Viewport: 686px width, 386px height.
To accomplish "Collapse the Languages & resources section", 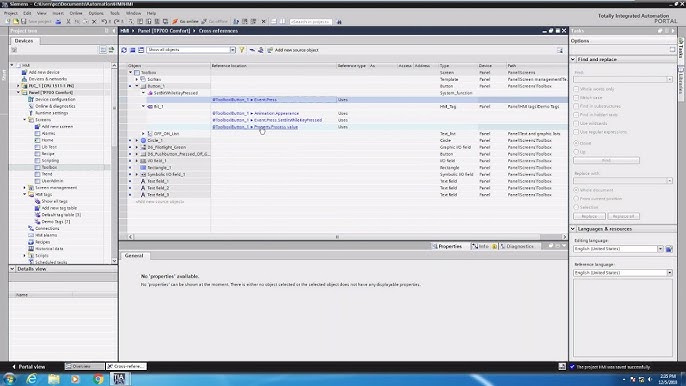I will tap(573, 229).
